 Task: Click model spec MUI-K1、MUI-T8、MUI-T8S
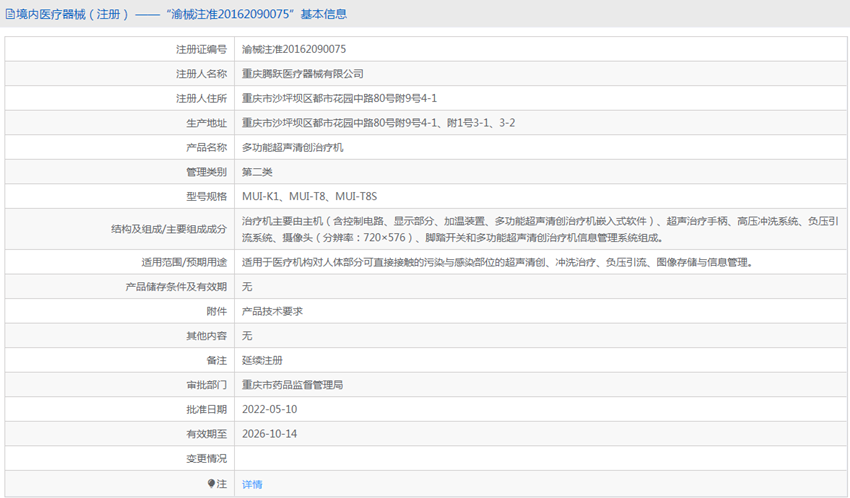pos(310,196)
